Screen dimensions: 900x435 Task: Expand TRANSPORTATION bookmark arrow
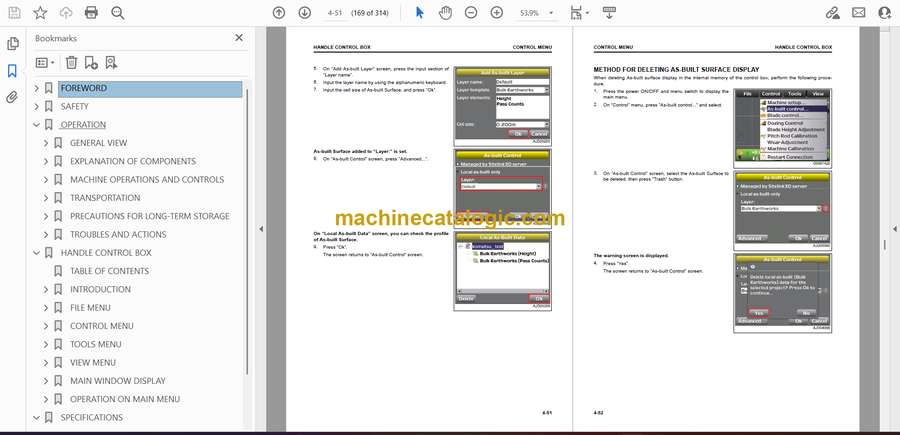click(x=46, y=198)
